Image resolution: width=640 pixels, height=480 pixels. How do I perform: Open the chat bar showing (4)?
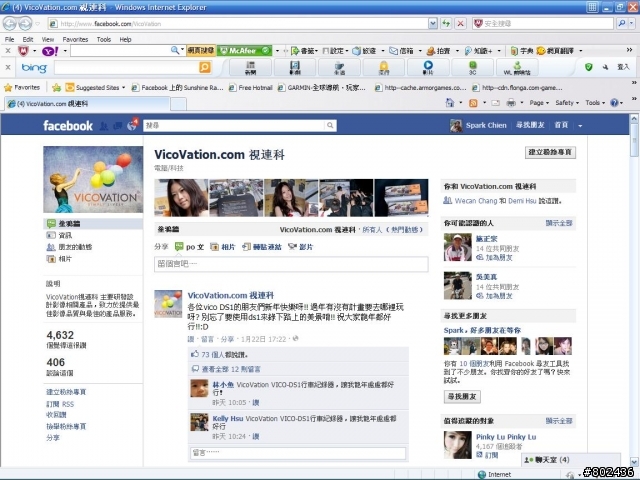point(571,460)
